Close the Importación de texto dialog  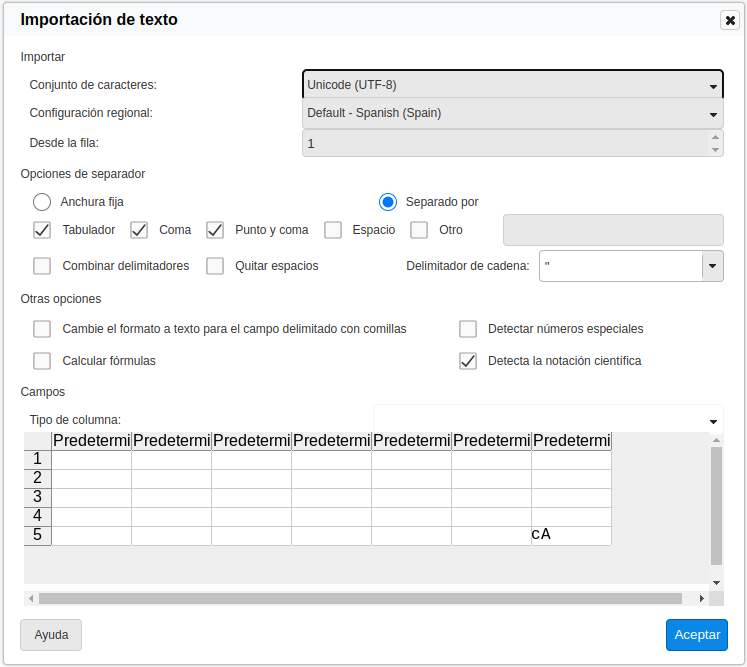(x=730, y=20)
